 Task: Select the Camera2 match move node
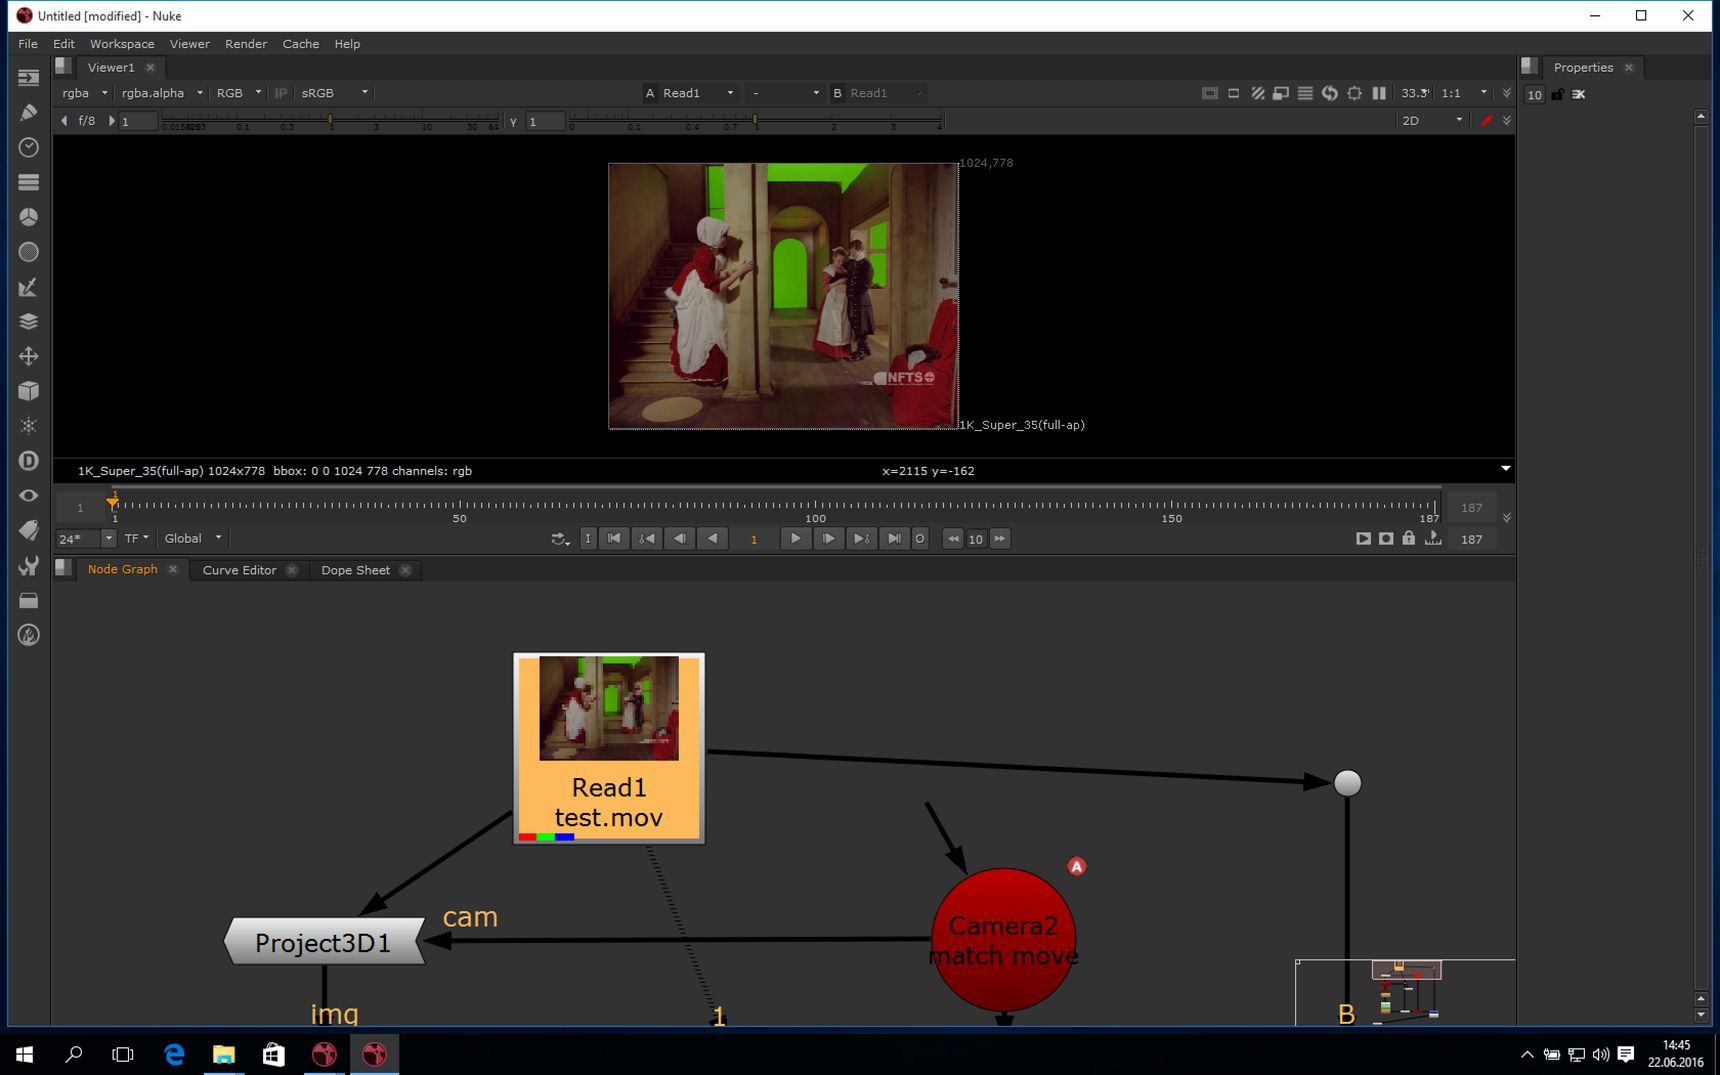pyautogui.click(x=1003, y=940)
